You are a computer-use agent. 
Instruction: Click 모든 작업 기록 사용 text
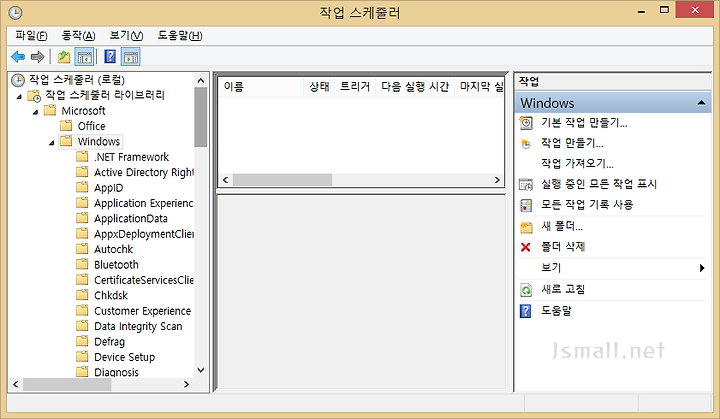tap(587, 204)
